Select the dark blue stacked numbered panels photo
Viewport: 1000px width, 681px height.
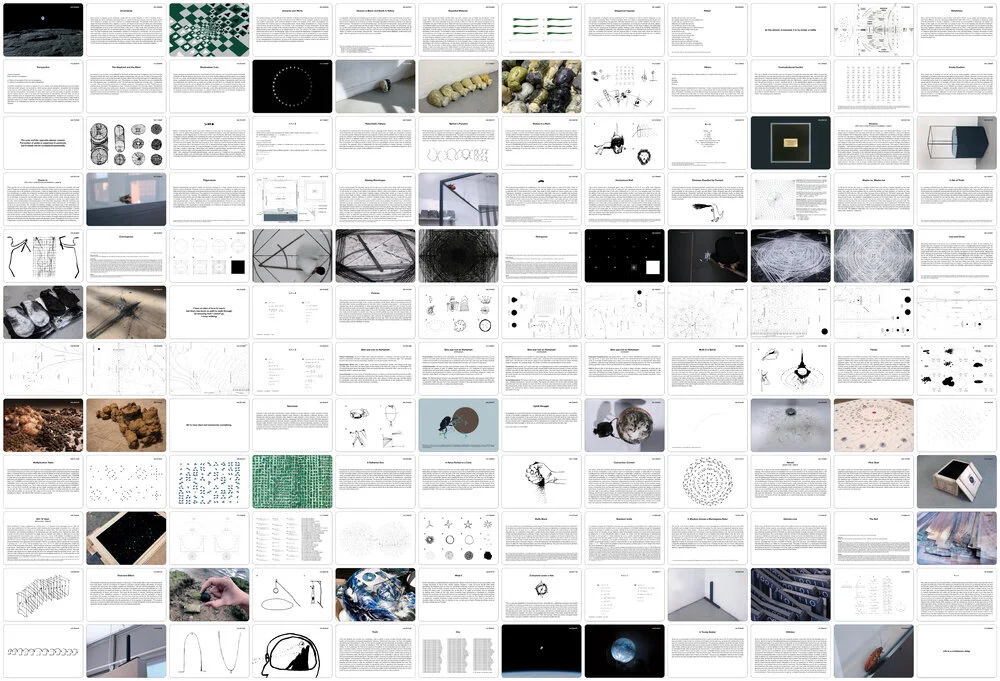[x=791, y=595]
